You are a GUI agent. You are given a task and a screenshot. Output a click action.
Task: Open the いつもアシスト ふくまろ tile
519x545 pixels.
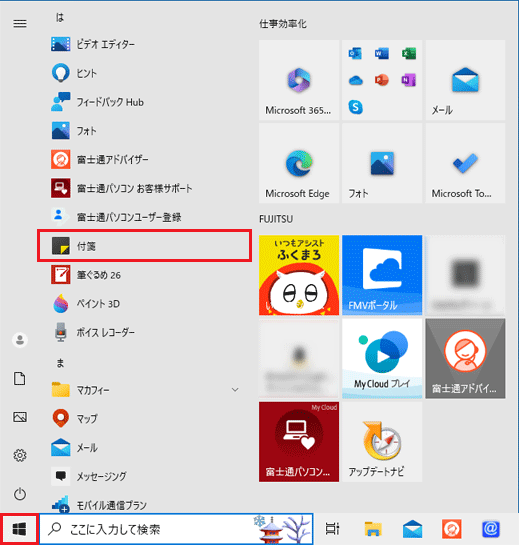[x=299, y=275]
